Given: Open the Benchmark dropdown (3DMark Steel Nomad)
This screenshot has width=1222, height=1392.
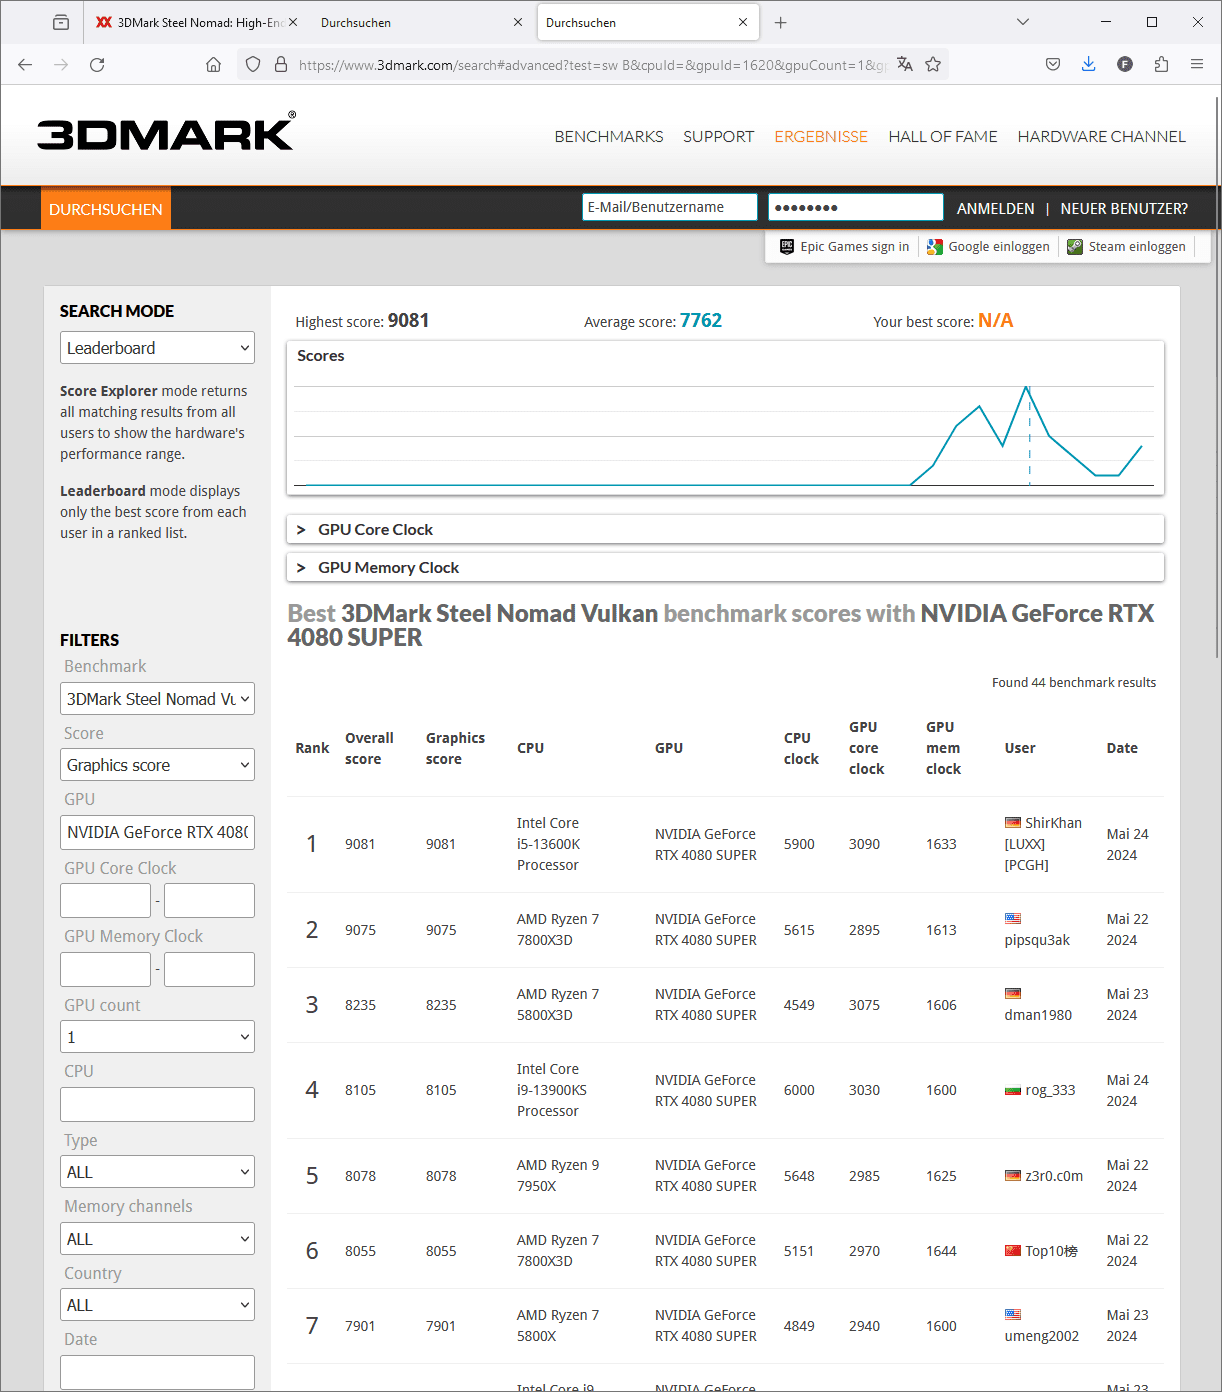Looking at the screenshot, I should (x=157, y=699).
